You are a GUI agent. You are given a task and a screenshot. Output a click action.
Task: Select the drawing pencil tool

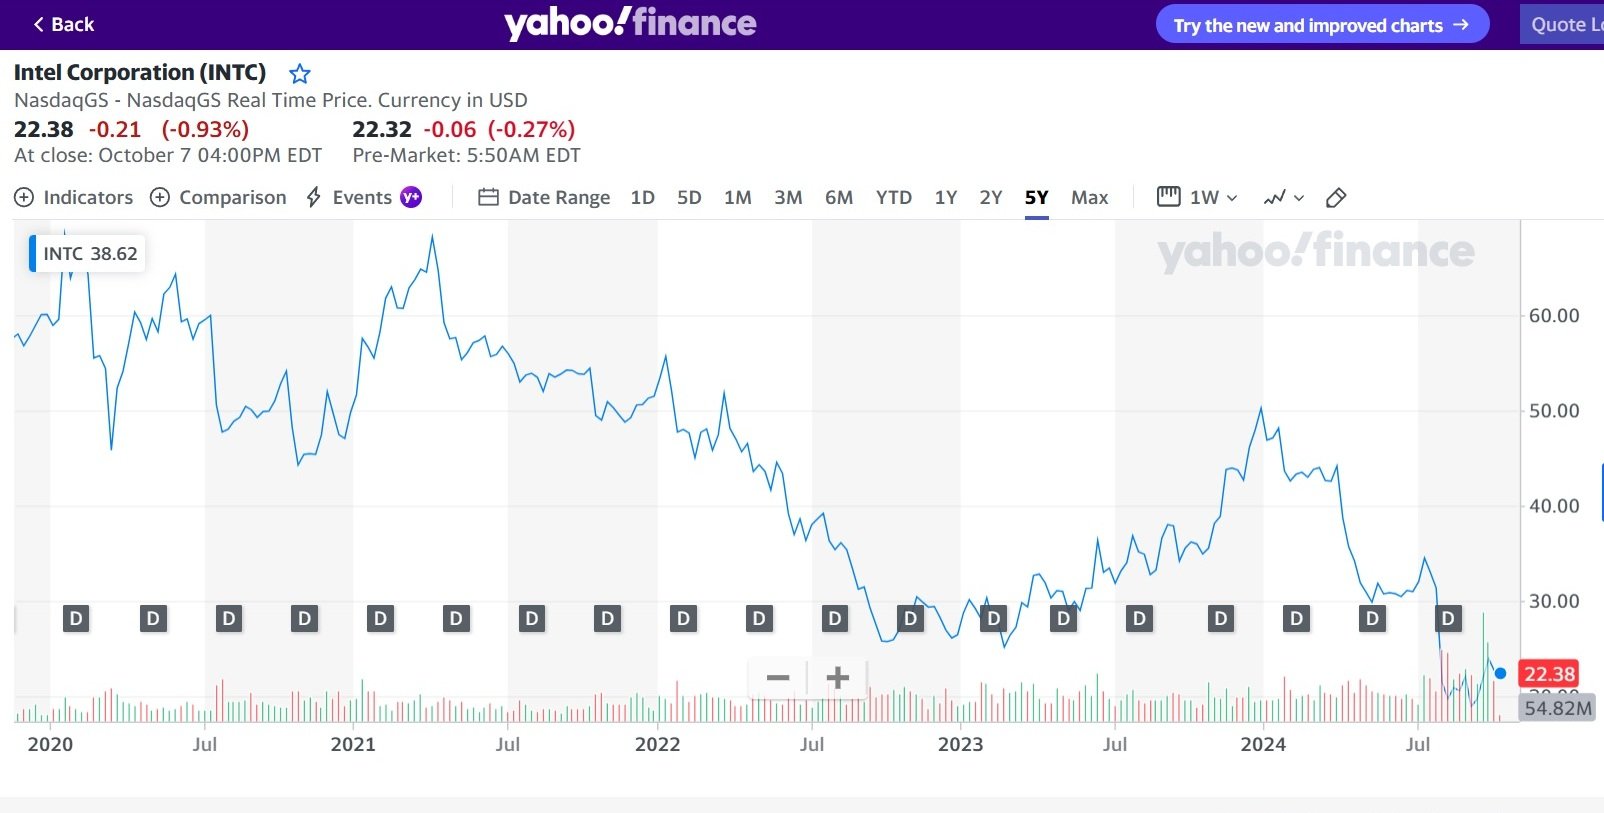[x=1337, y=198]
